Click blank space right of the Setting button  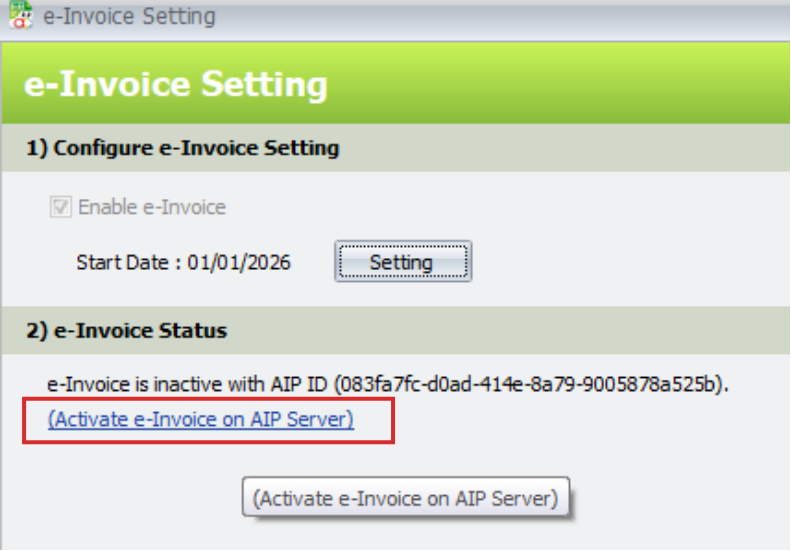620,263
